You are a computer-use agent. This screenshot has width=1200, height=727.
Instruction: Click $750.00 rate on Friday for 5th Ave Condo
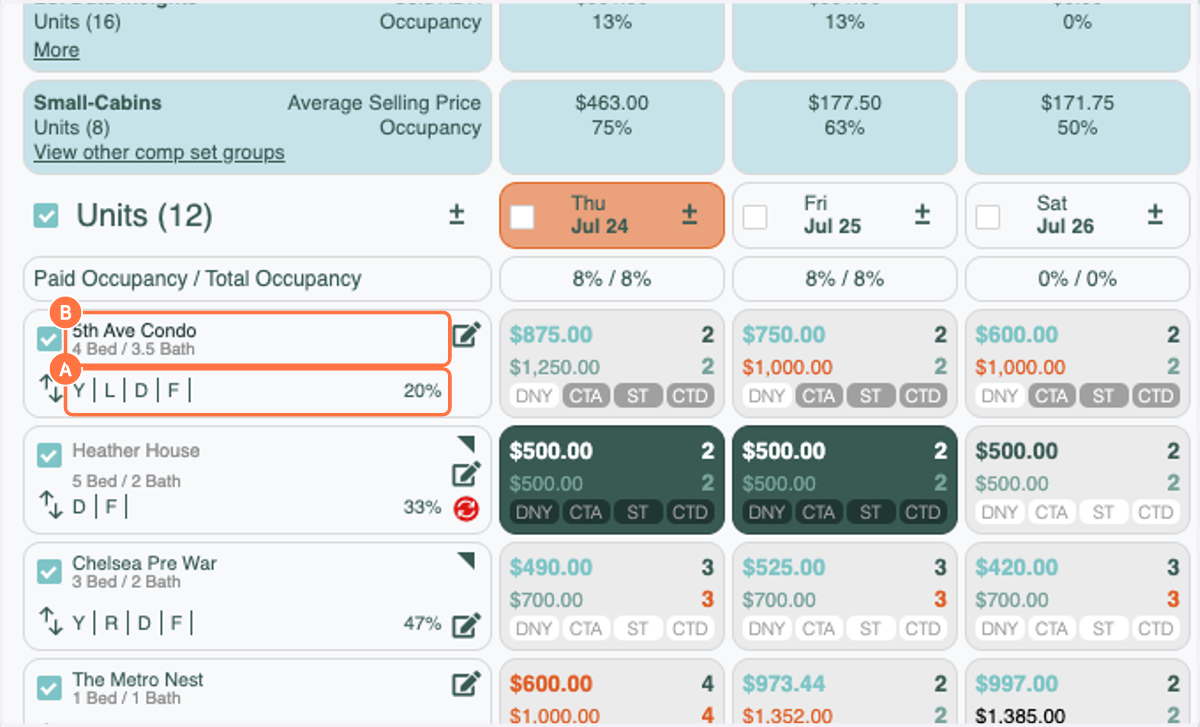coord(784,335)
